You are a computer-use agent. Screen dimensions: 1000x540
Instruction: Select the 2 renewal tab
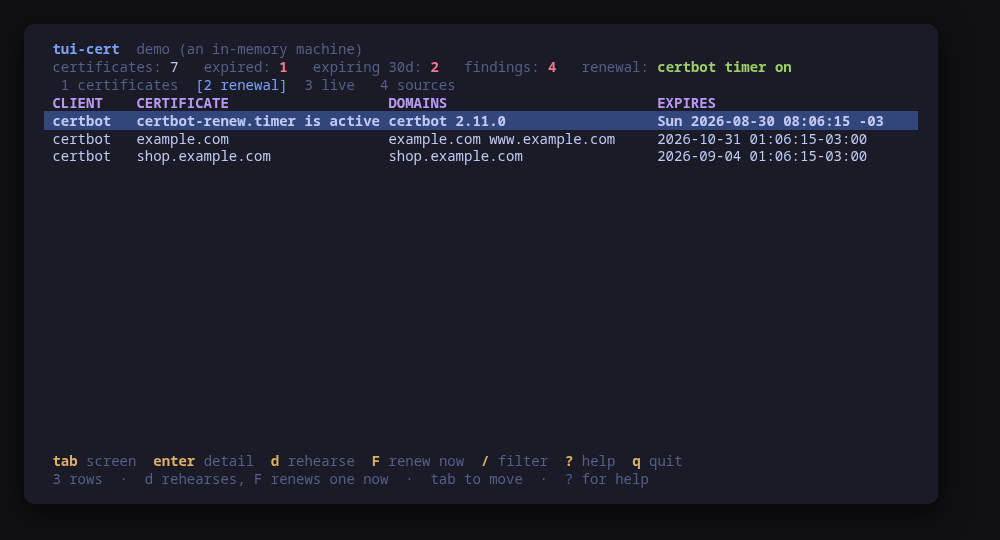pyautogui.click(x=241, y=85)
